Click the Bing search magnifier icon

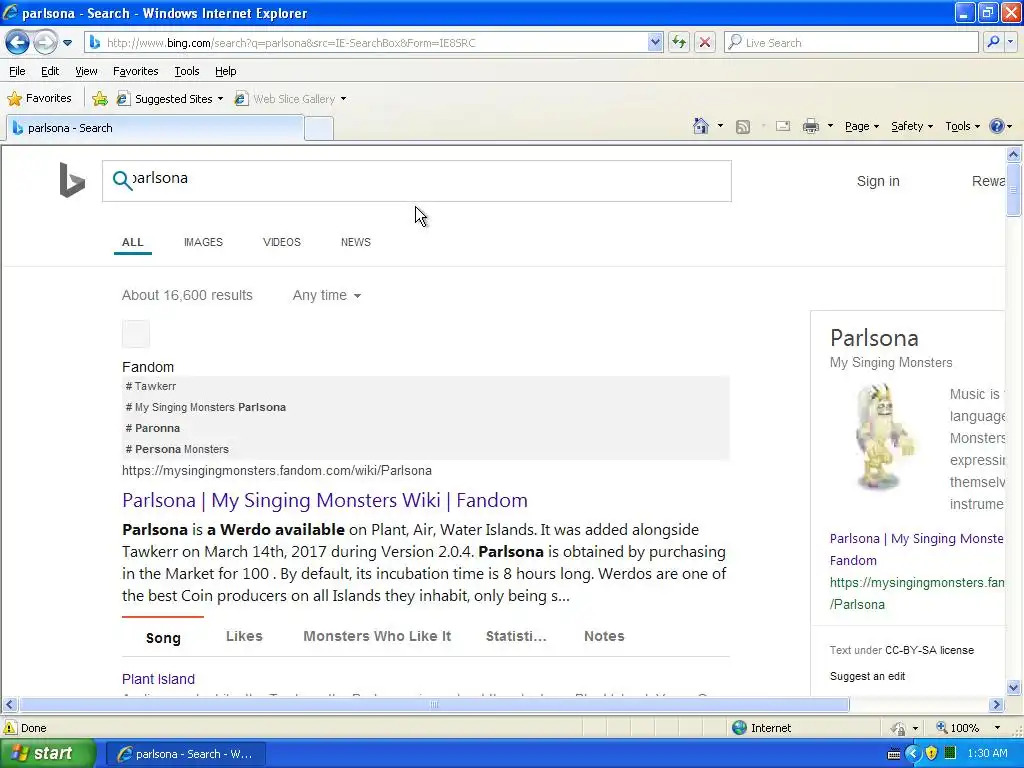pos(122,180)
